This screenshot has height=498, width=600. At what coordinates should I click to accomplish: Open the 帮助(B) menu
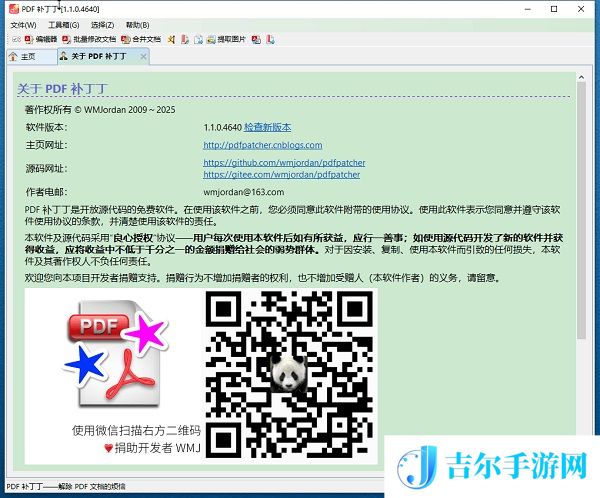tap(137, 25)
